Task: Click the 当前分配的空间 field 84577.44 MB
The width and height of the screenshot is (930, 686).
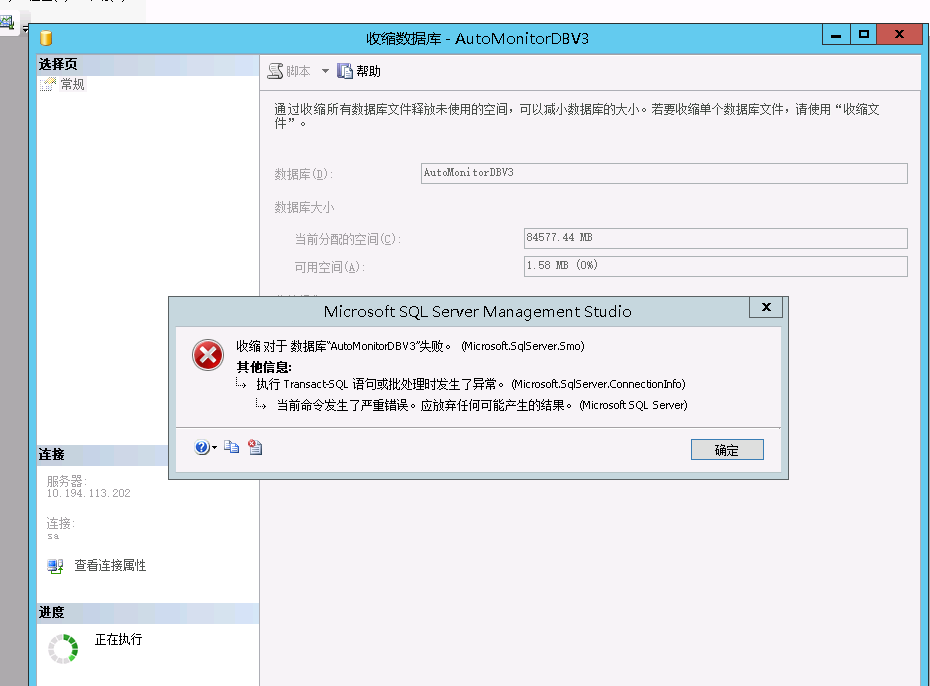Action: tap(715, 238)
